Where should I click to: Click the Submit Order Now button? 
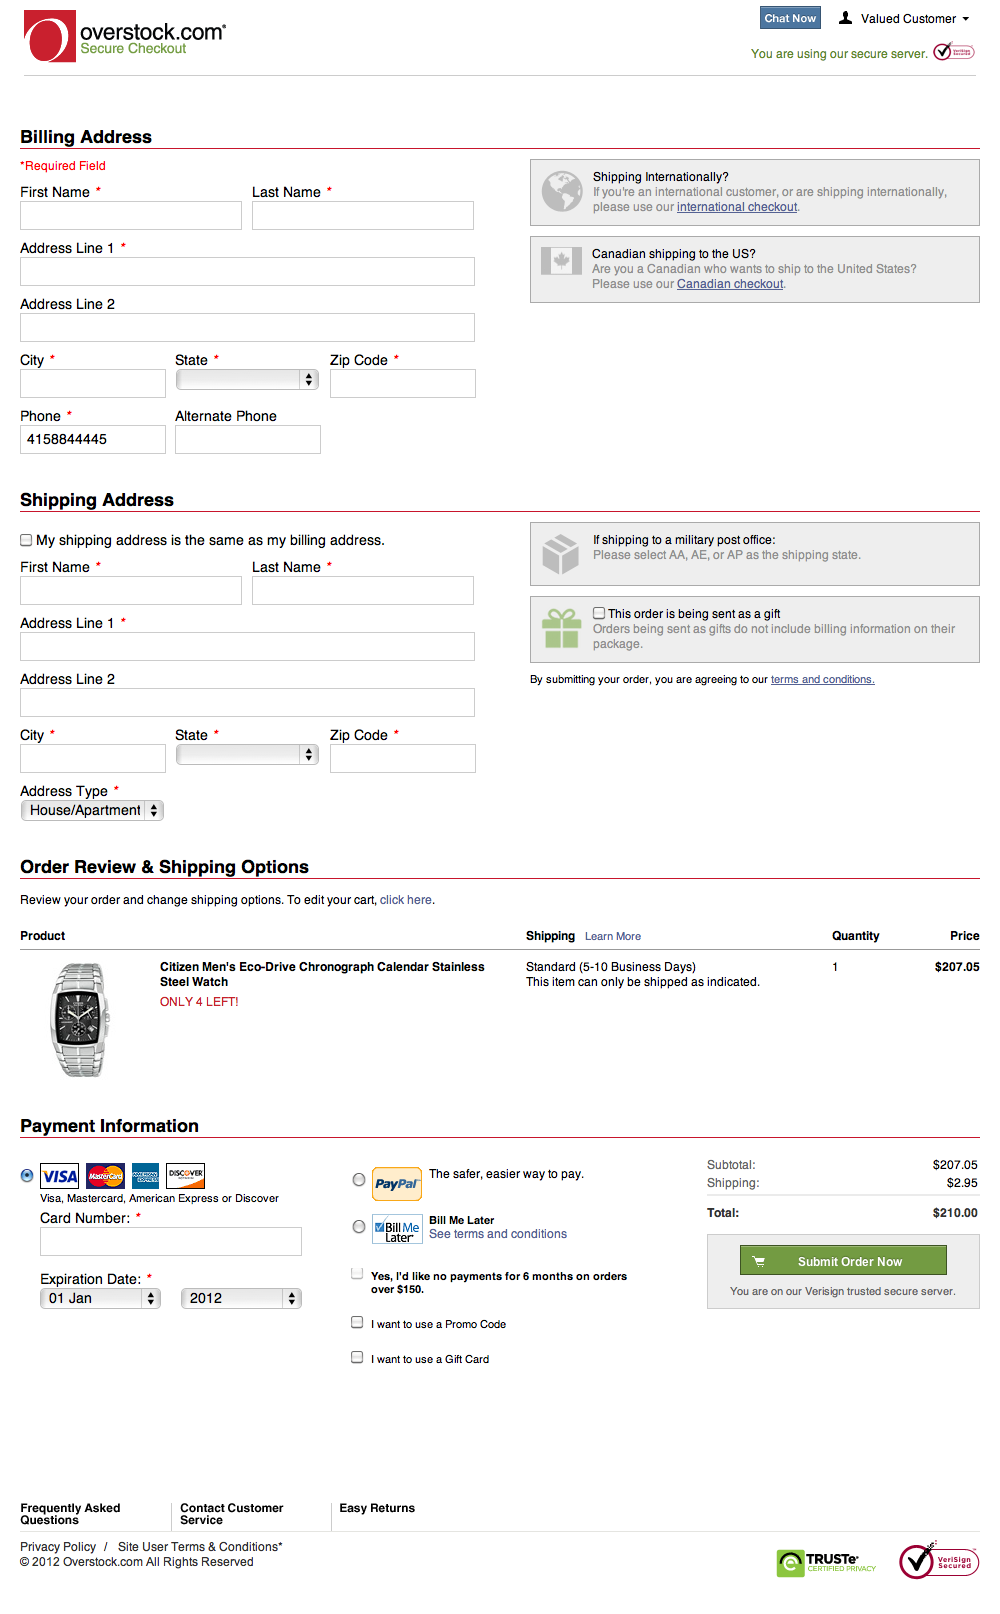(843, 1260)
